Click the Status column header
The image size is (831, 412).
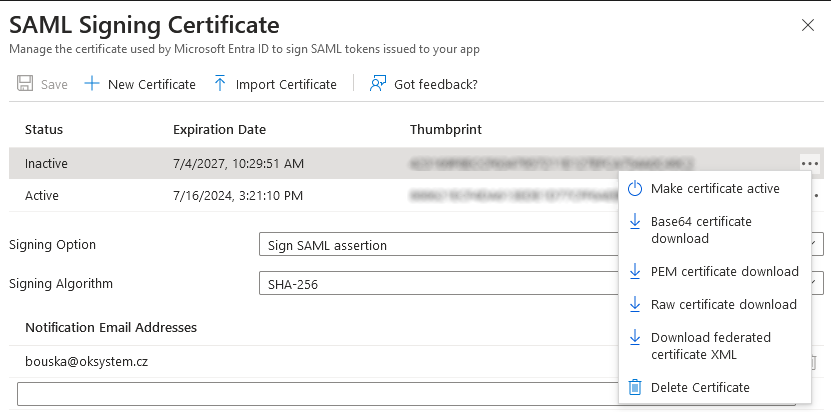pyautogui.click(x=44, y=130)
